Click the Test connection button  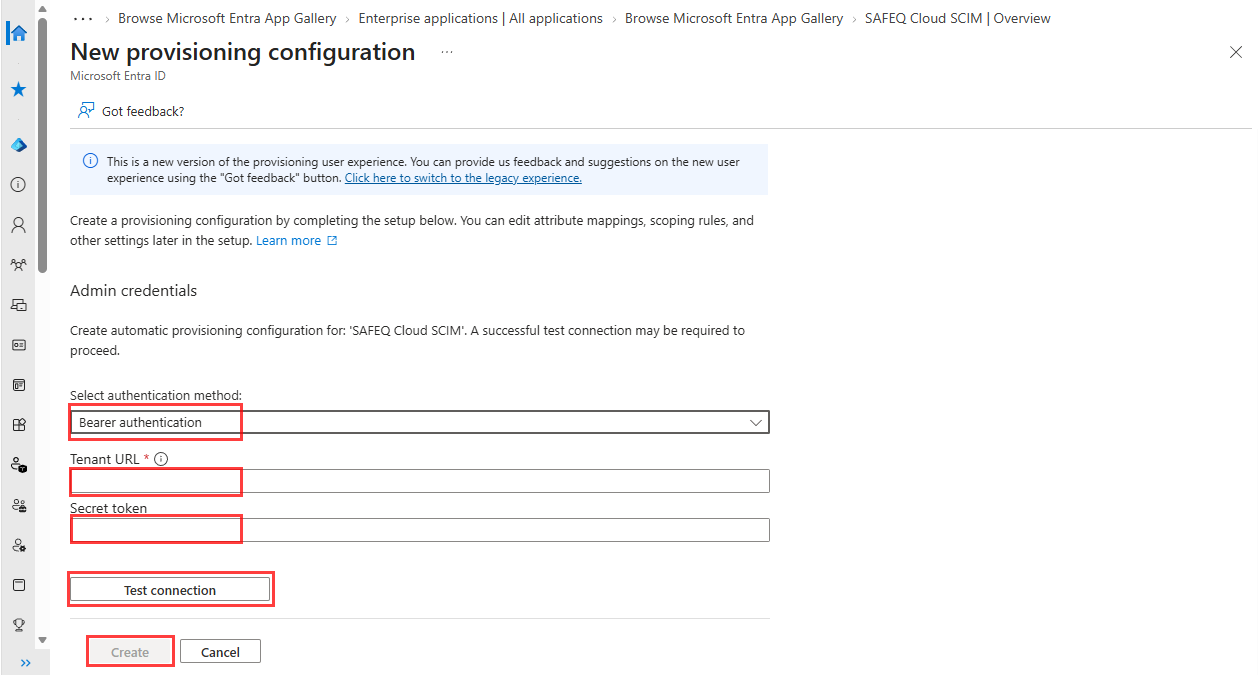(170, 590)
